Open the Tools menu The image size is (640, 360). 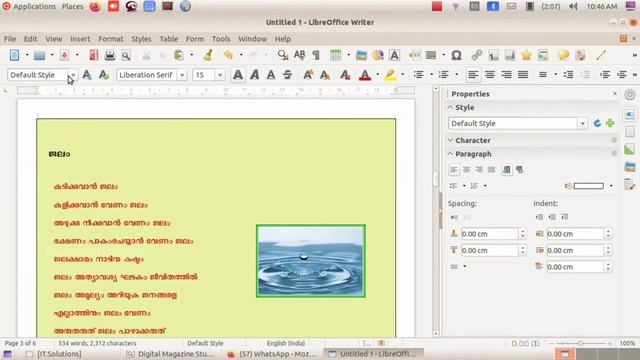click(221, 39)
